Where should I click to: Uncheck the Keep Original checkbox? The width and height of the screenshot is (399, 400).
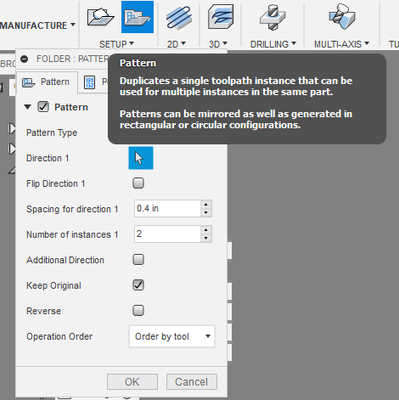tap(138, 285)
